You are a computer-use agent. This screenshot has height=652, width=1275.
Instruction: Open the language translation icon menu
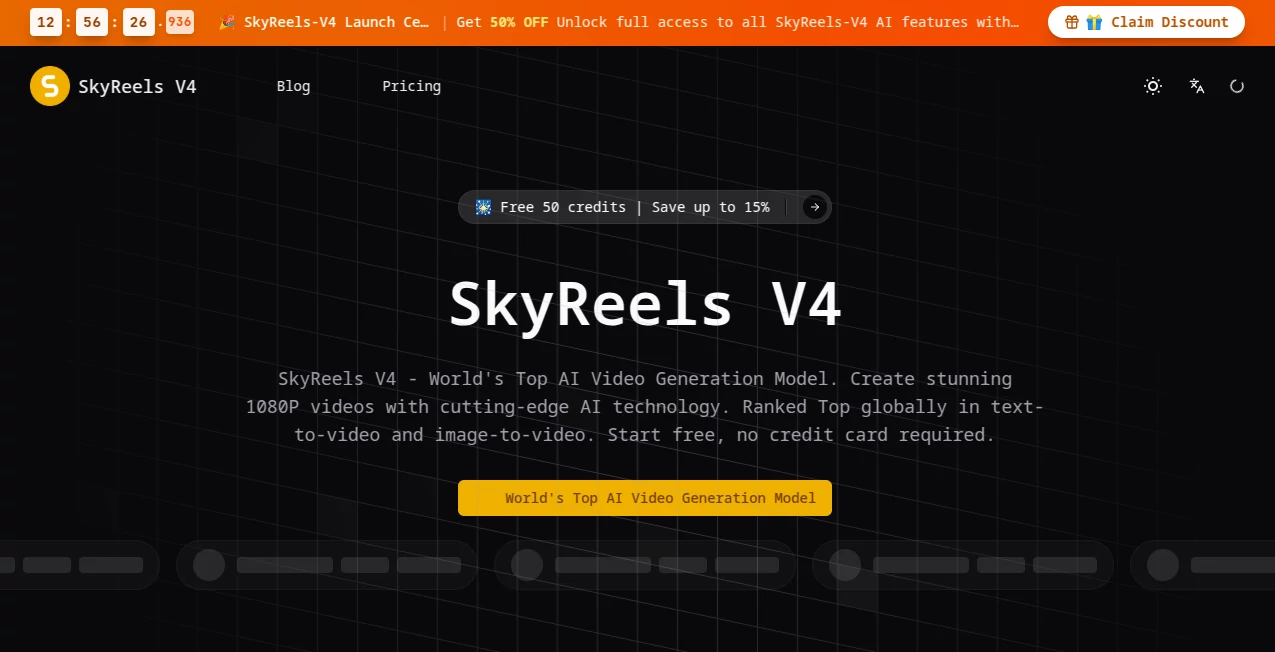1196,86
